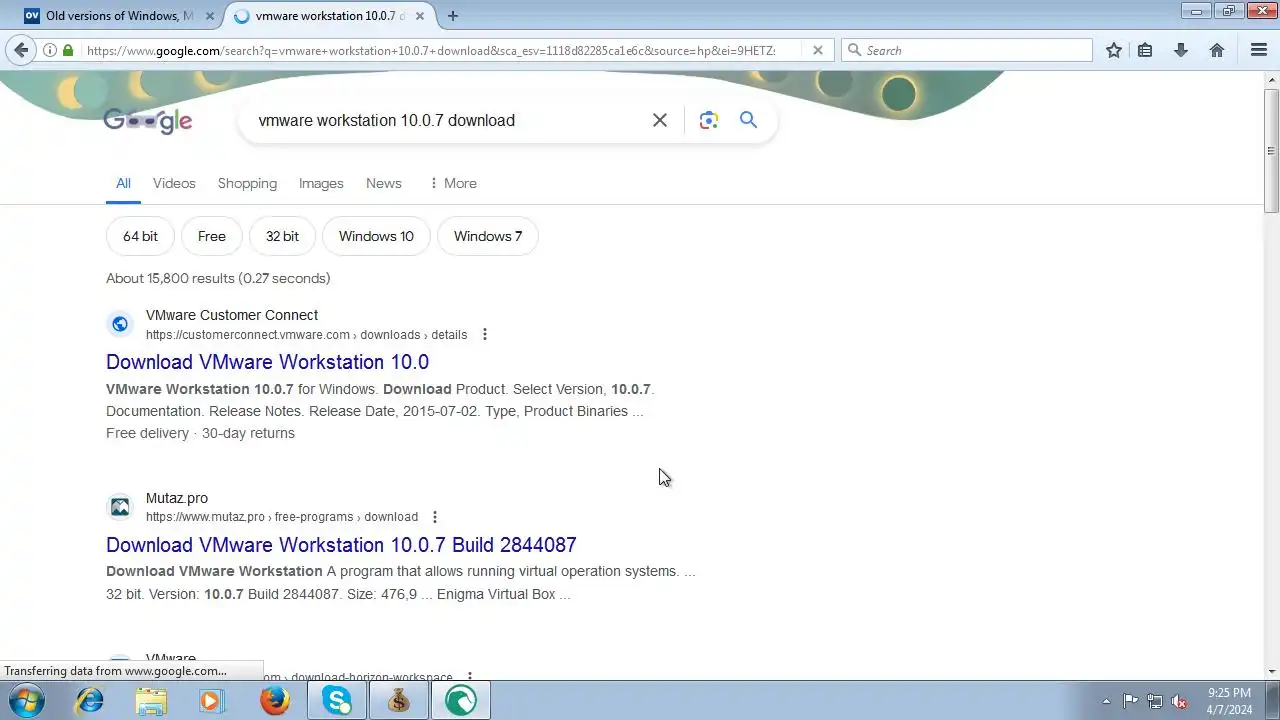Click the page vertical scrollbar thumb
This screenshot has height=720, width=1280.
pos(1271,152)
